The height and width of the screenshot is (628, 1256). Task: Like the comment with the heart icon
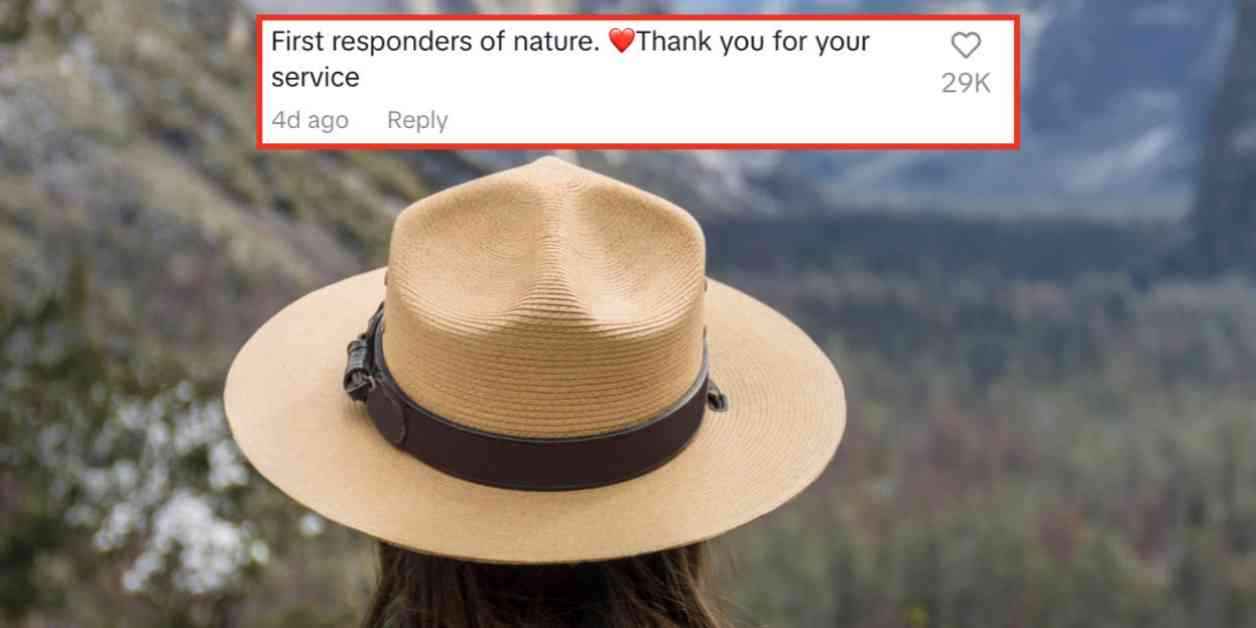[965, 45]
